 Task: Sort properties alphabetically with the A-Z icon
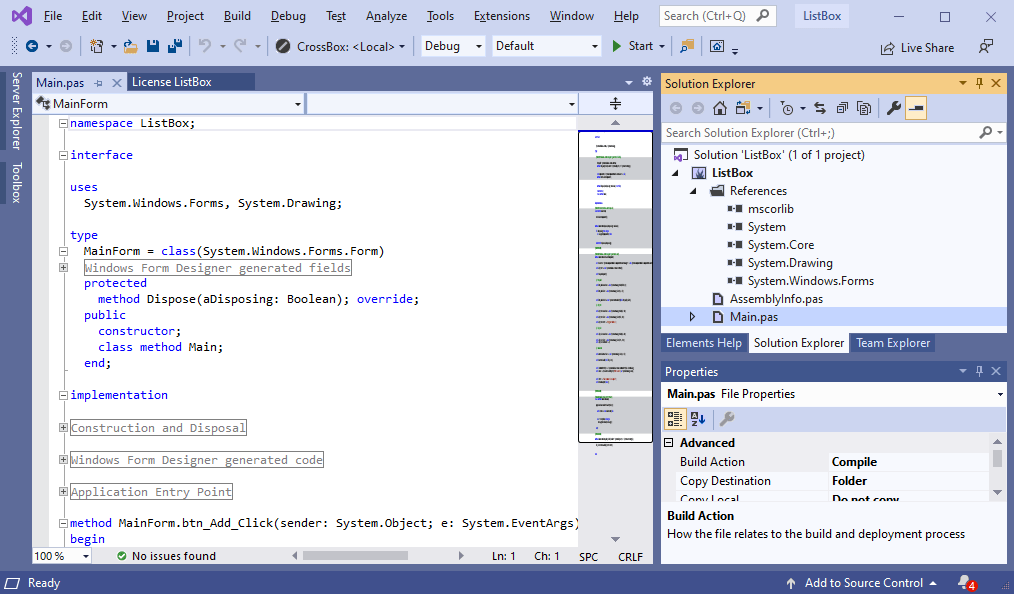pos(698,419)
